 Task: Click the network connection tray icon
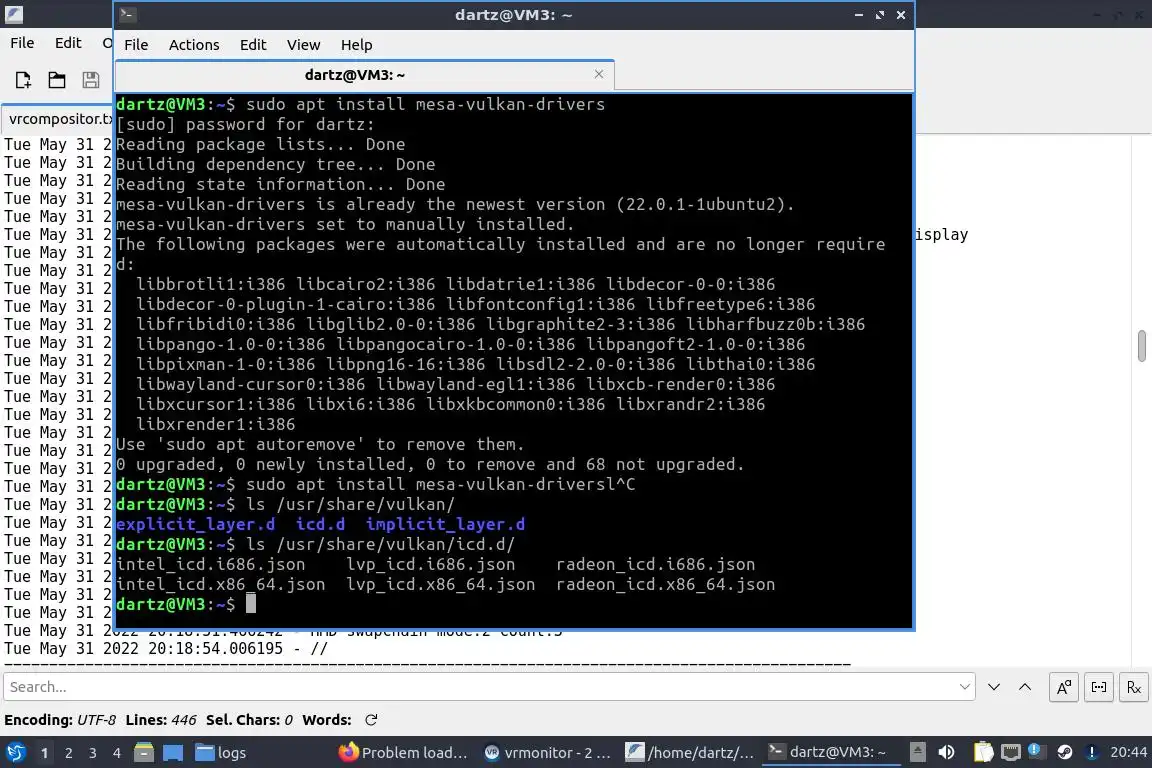click(1011, 752)
